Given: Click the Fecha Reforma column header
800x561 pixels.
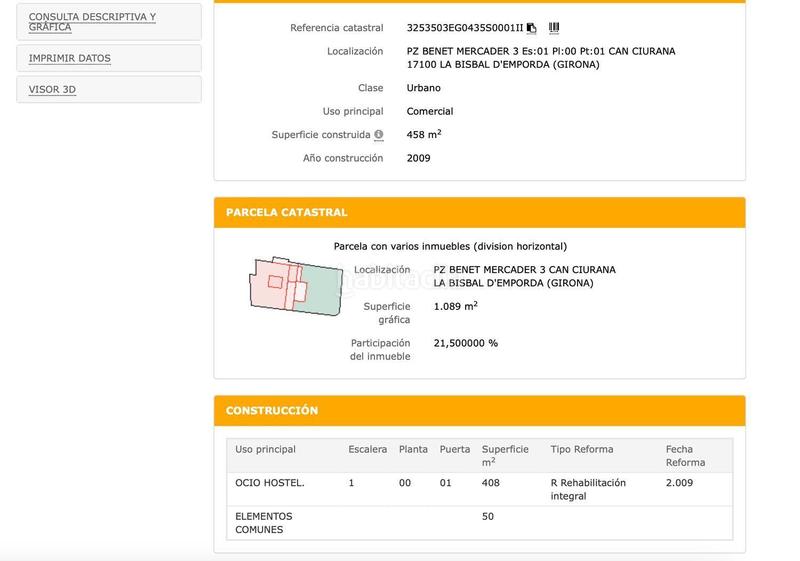Looking at the screenshot, I should tap(686, 455).
